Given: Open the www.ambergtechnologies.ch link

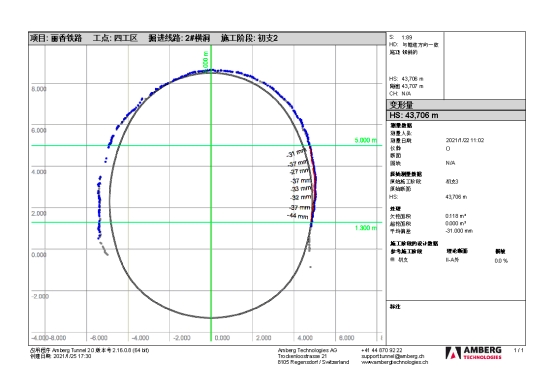Looking at the screenshot, I should tap(395, 362).
